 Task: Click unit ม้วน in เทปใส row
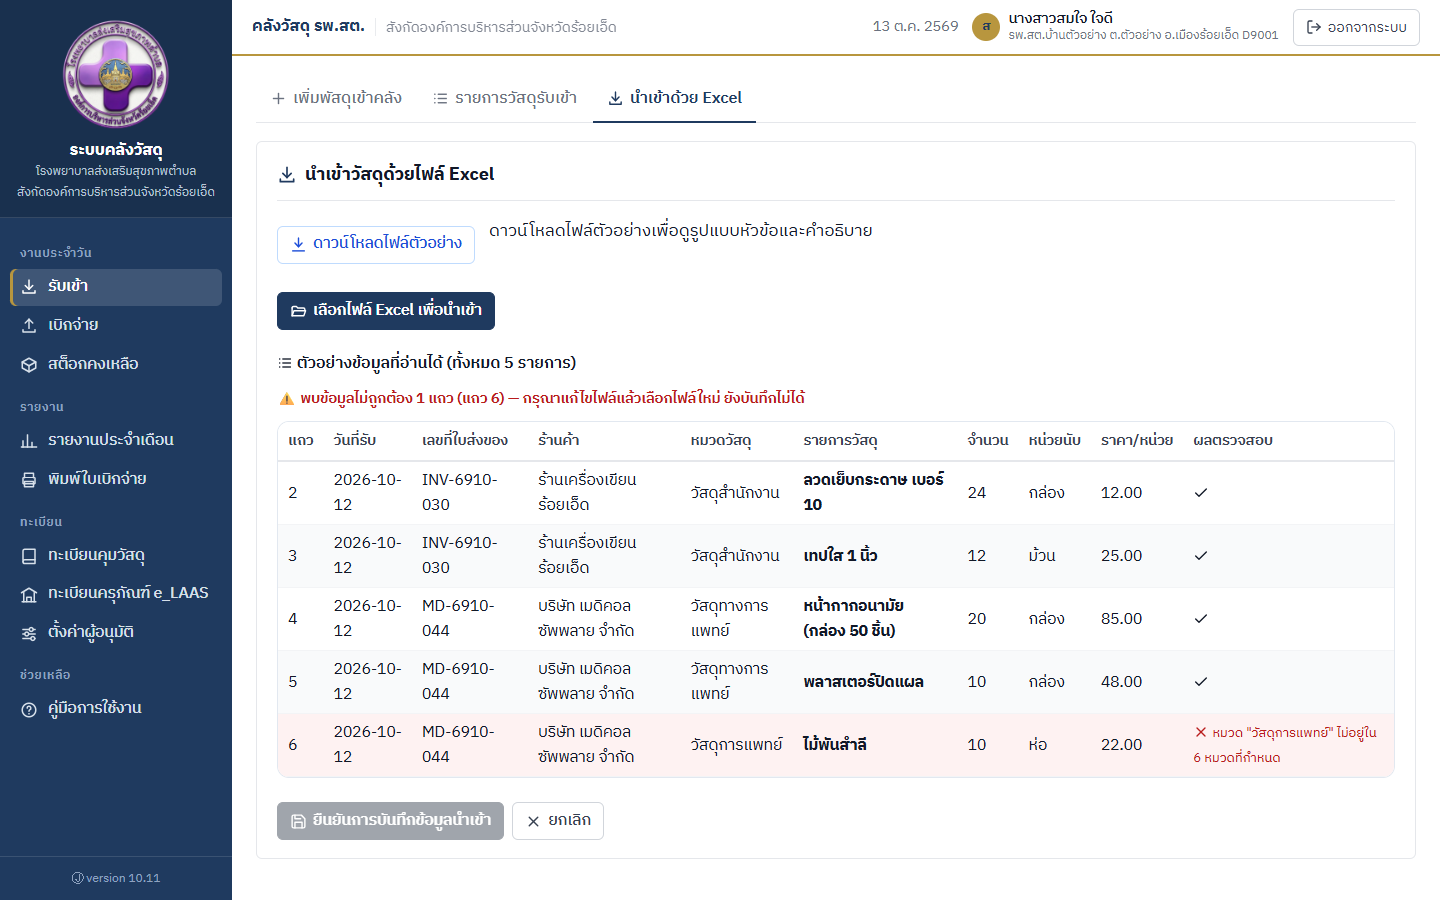tap(1042, 556)
